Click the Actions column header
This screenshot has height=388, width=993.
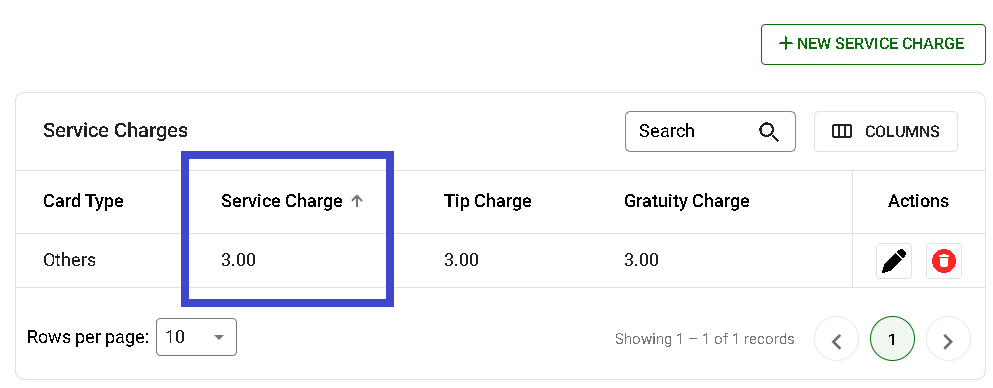[x=918, y=201]
